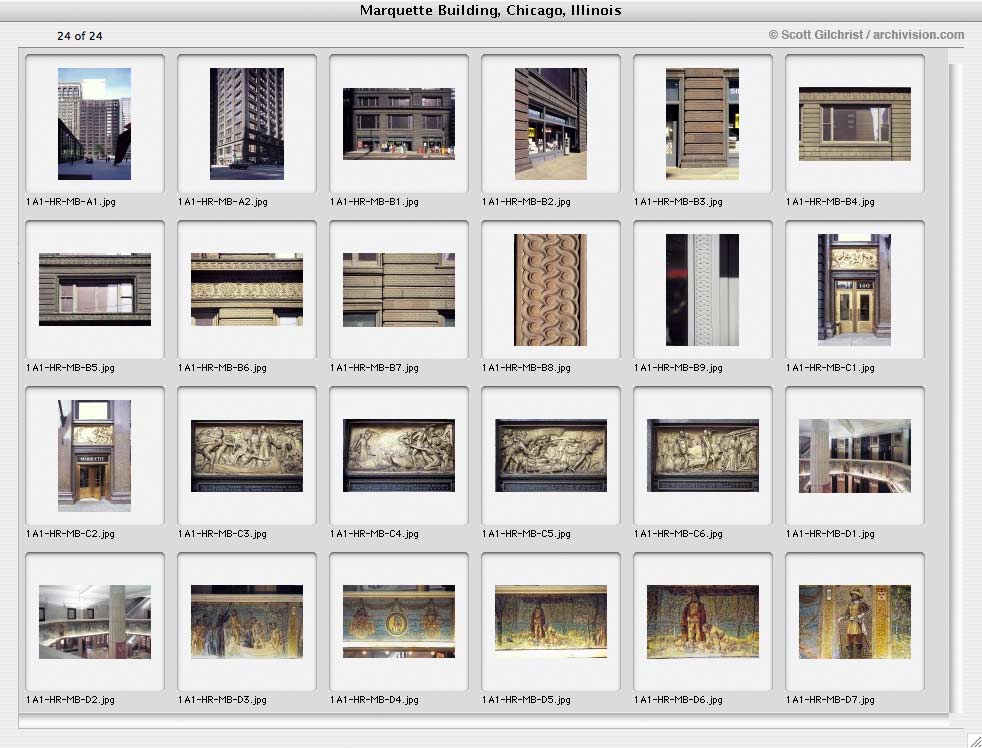Highlight the caption text "1A1-HR-MB-D3.jpg"
This screenshot has width=982, height=748.
[x=222, y=700]
